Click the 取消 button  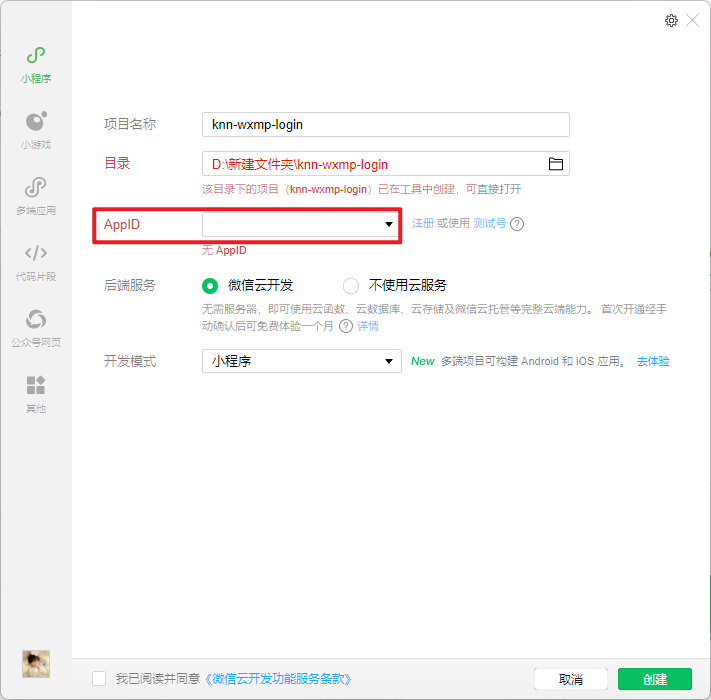click(x=570, y=679)
